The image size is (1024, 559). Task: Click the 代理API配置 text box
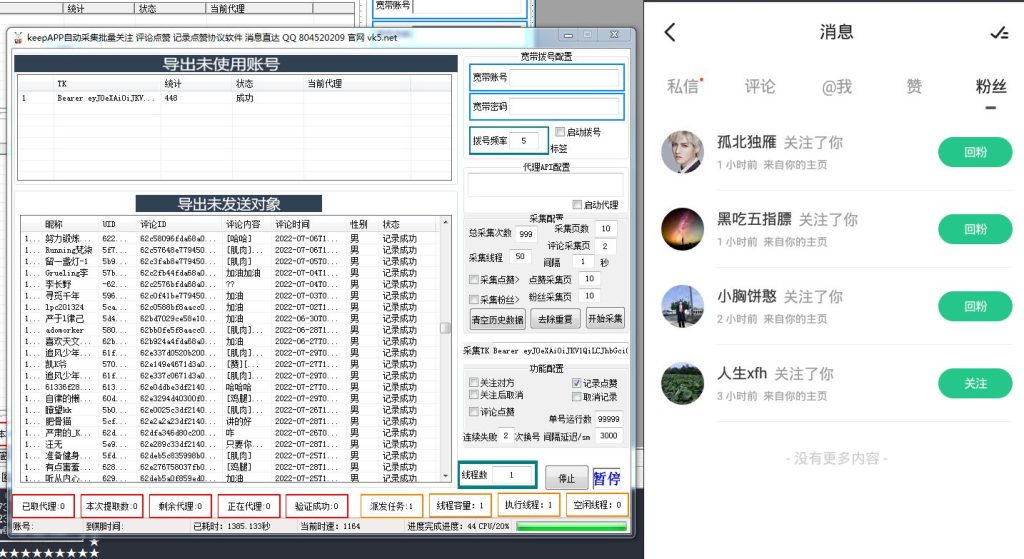(545, 185)
